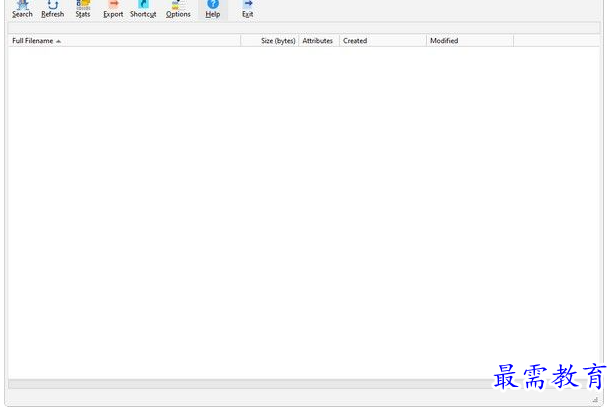Click the Created column header
This screenshot has width=615, height=408.
[382, 41]
